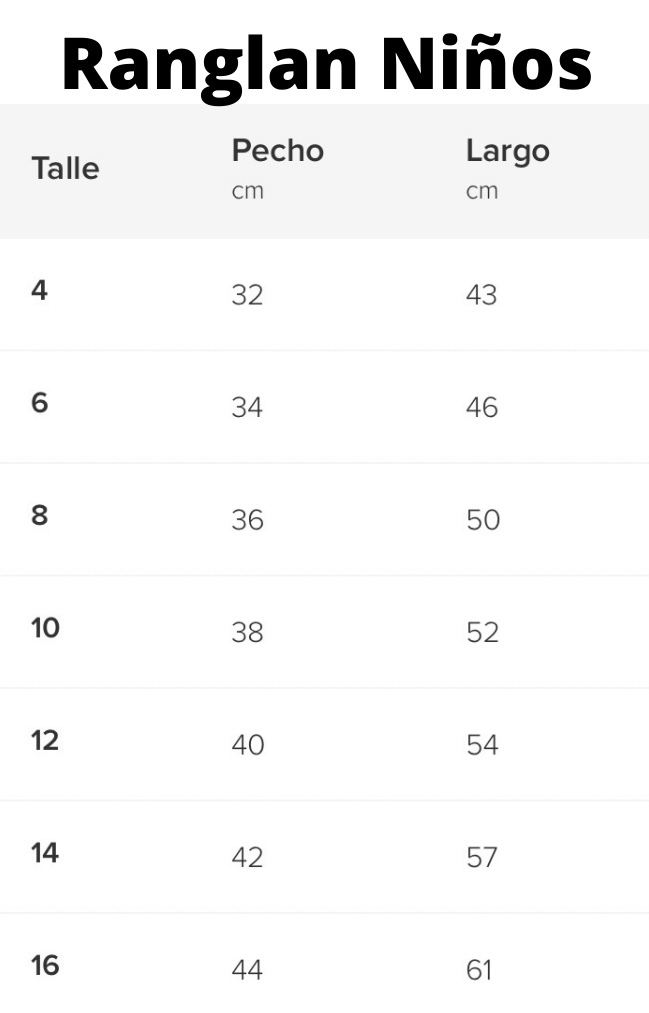The image size is (649, 1013).
Task: Click the size 16 row label
Action: pos(45,965)
